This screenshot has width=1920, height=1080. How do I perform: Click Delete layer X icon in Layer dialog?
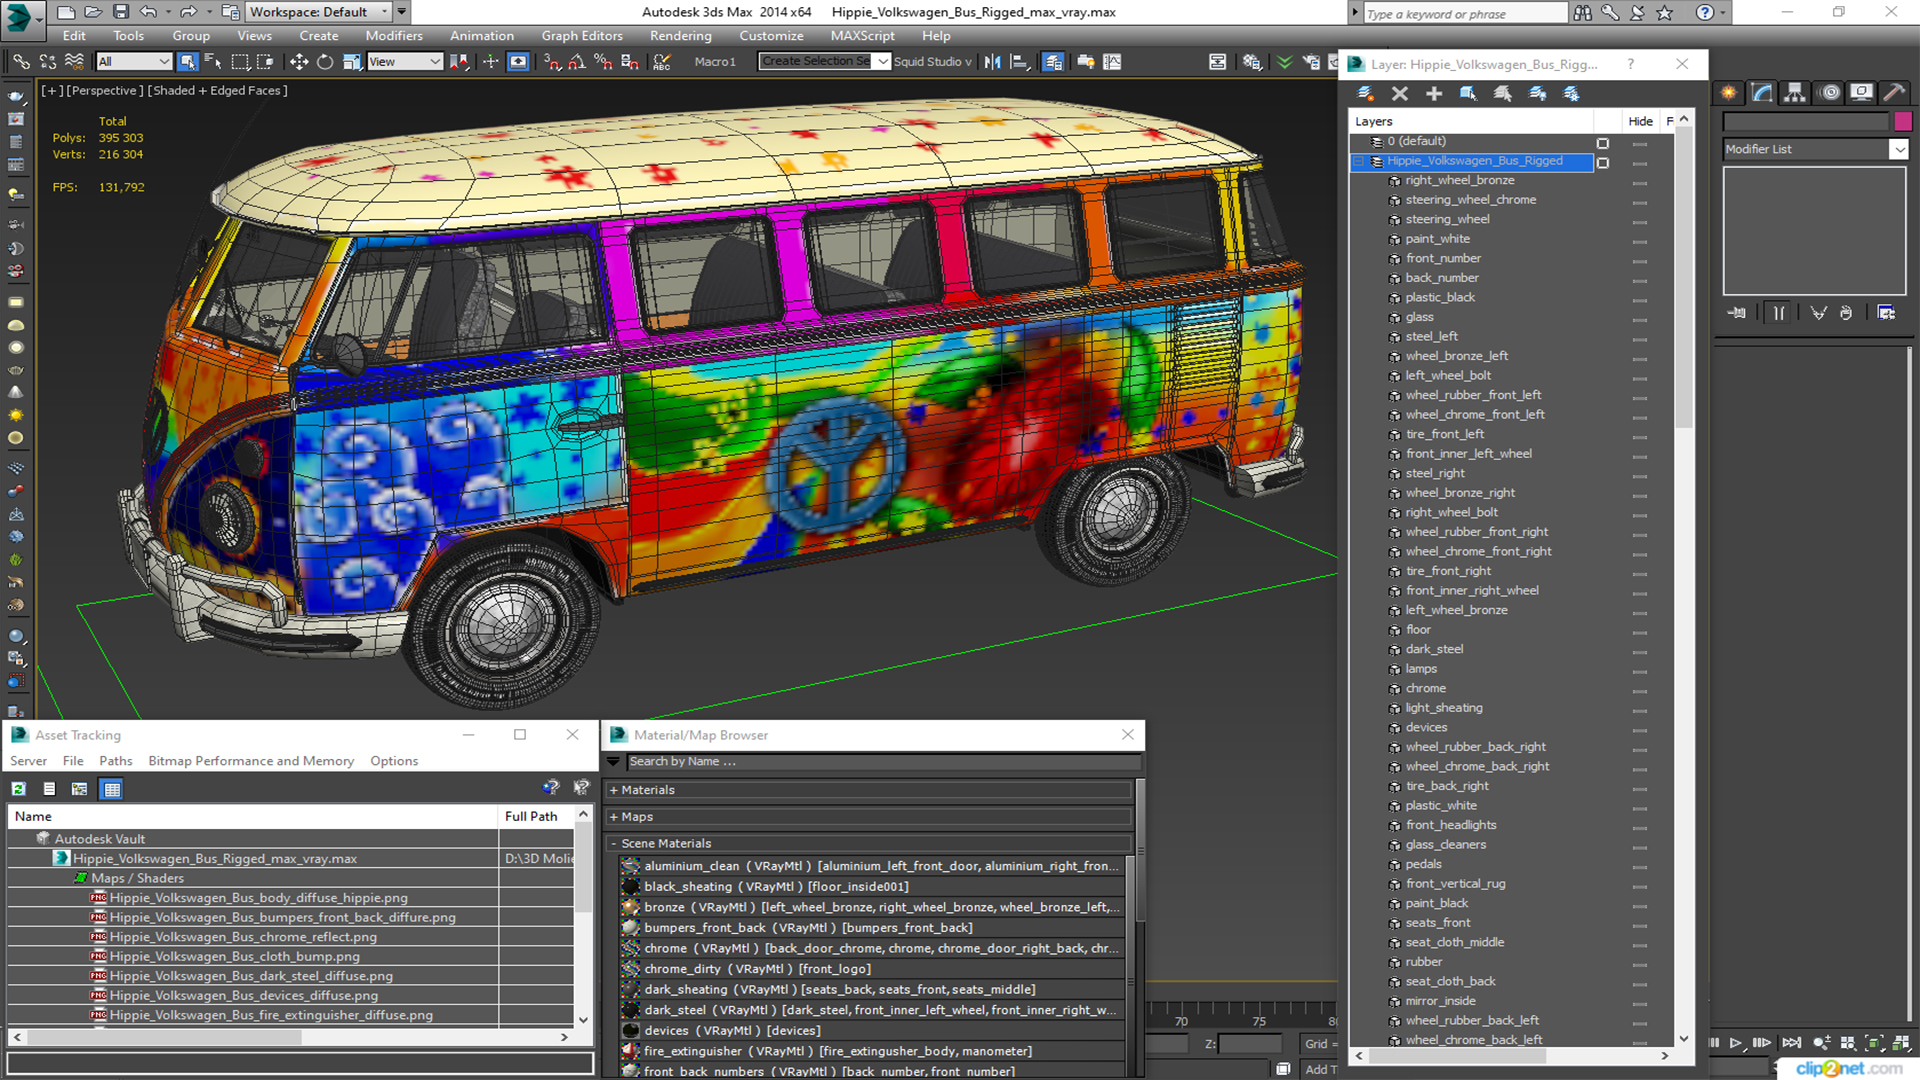(x=1400, y=93)
